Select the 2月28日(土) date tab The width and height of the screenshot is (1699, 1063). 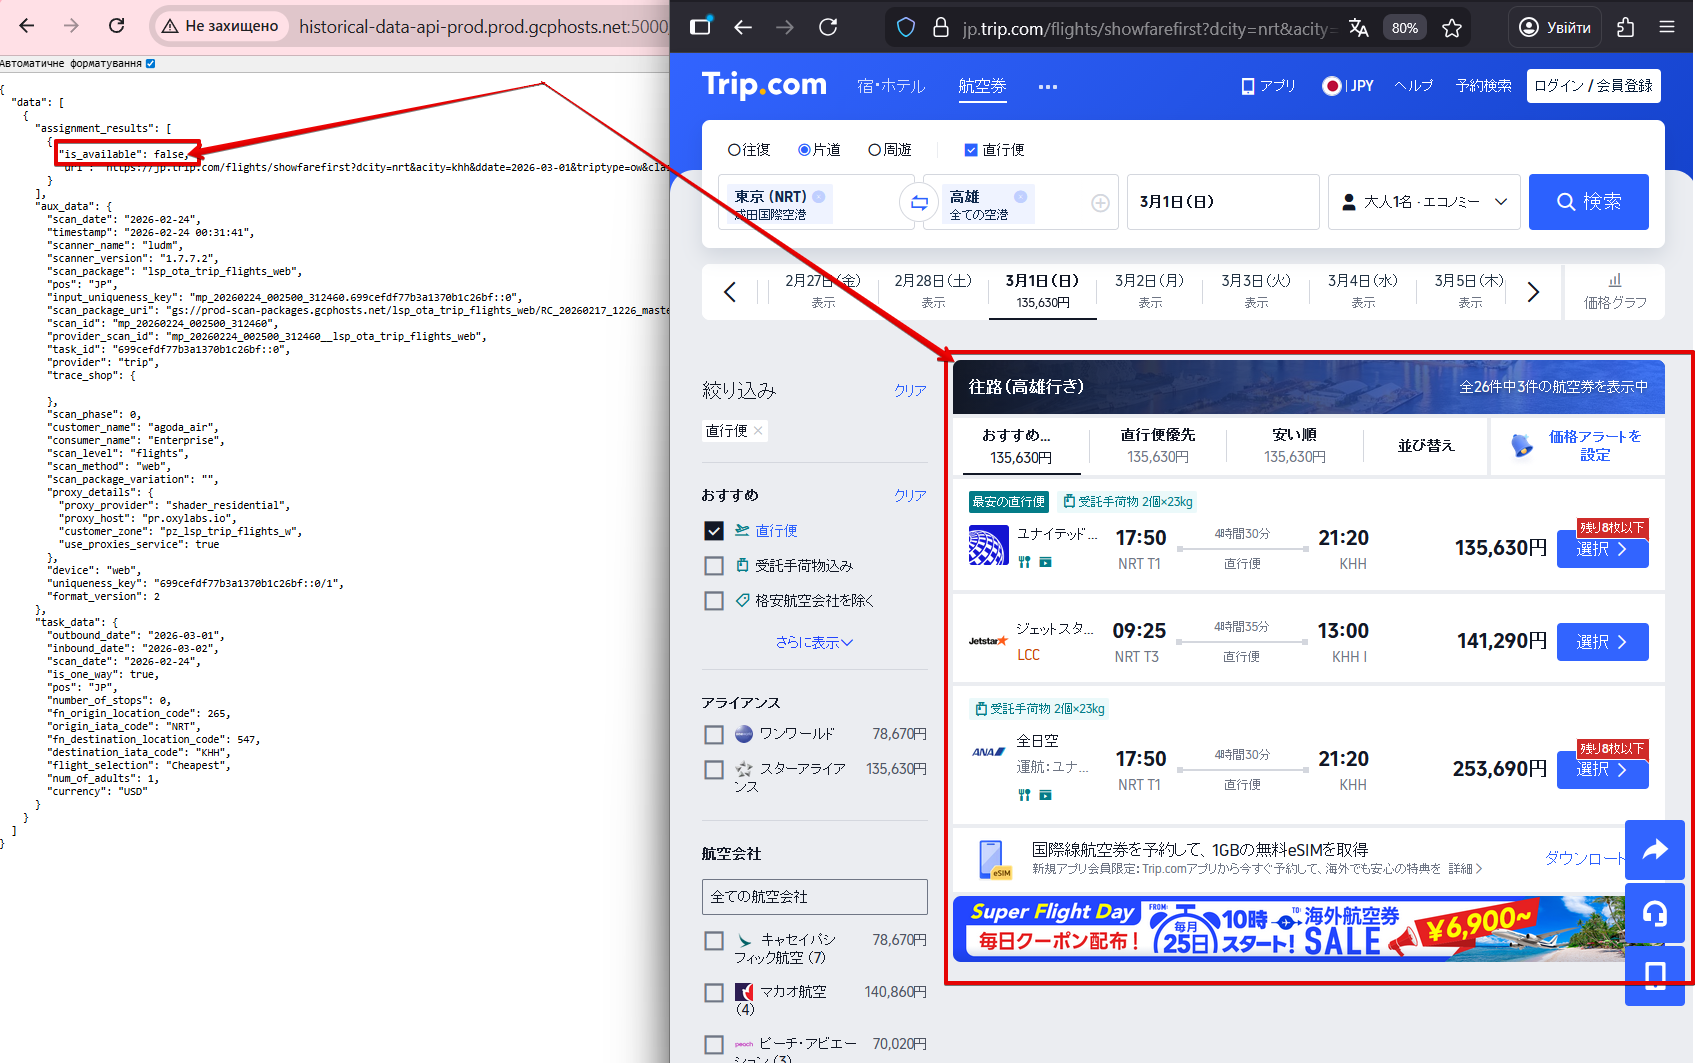coord(933,291)
